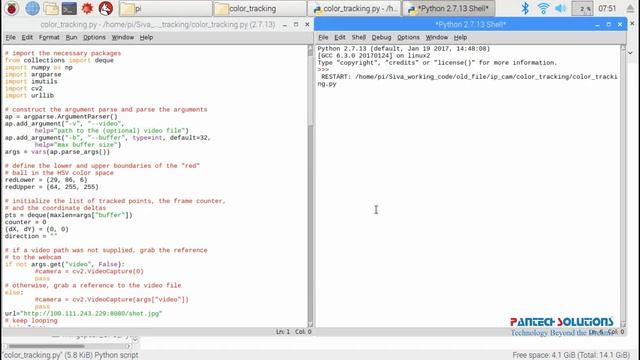Minimize the Python 2.7.13 Shell window
Image resolution: width=640 pixels, height=360 pixels.
598,25
